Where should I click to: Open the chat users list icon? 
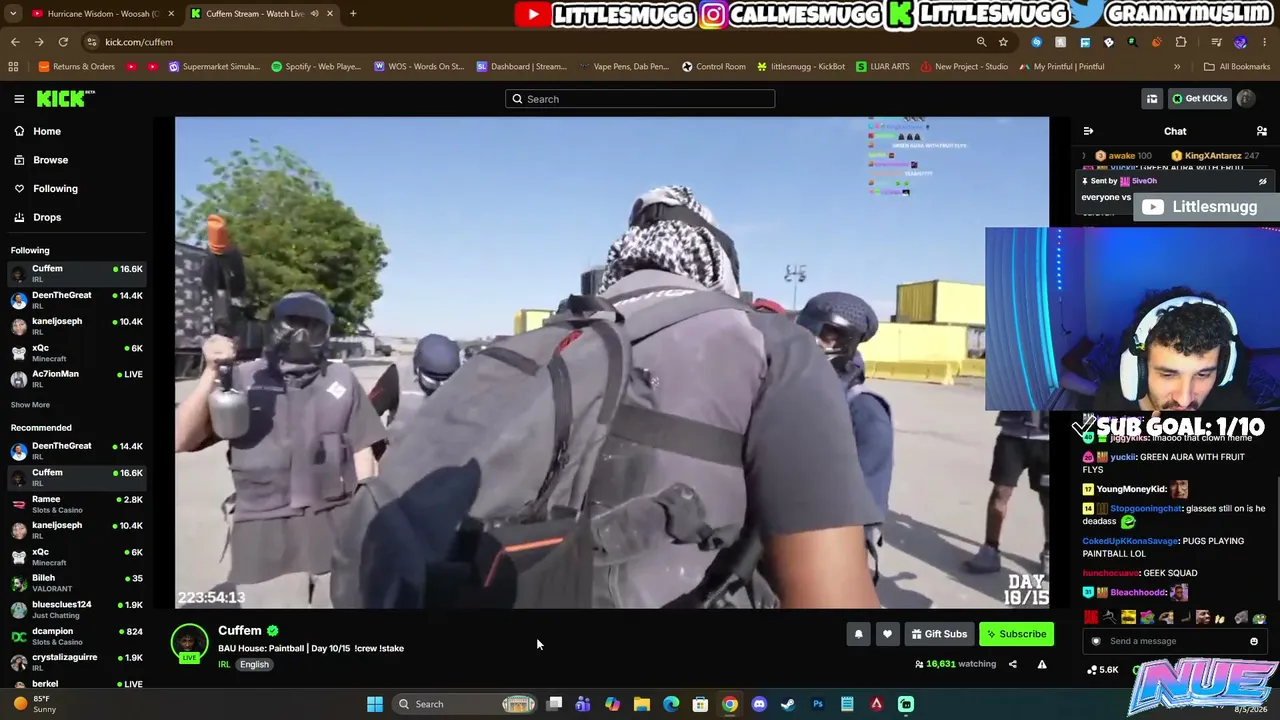[x=1262, y=131]
